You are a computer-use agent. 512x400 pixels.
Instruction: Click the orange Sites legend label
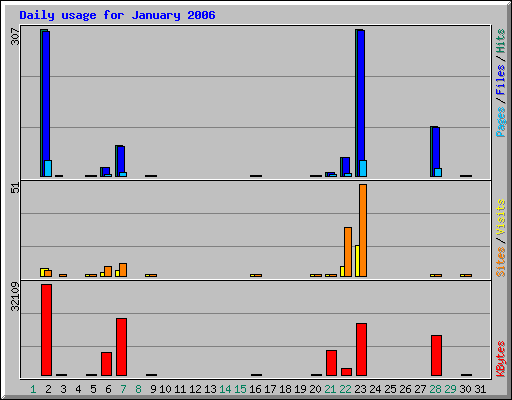[501, 262]
